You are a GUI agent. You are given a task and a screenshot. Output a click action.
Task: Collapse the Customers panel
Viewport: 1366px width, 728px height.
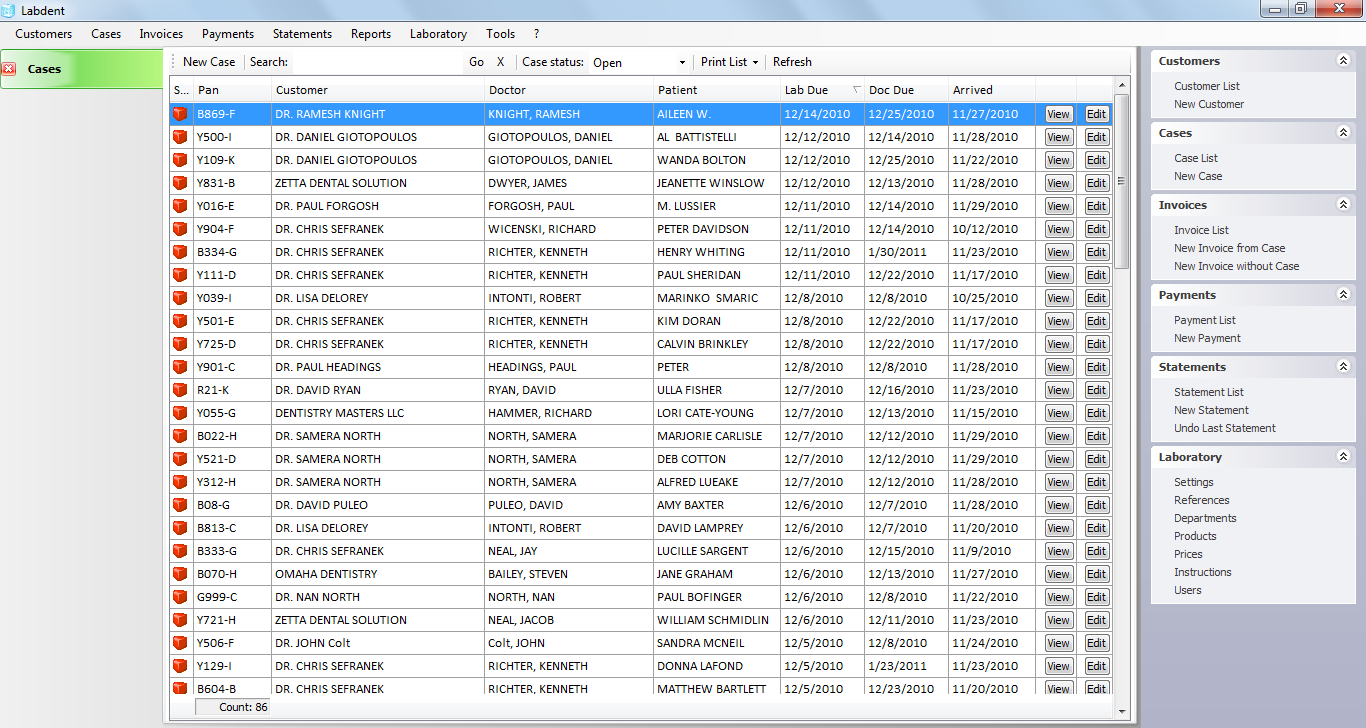coord(1343,61)
